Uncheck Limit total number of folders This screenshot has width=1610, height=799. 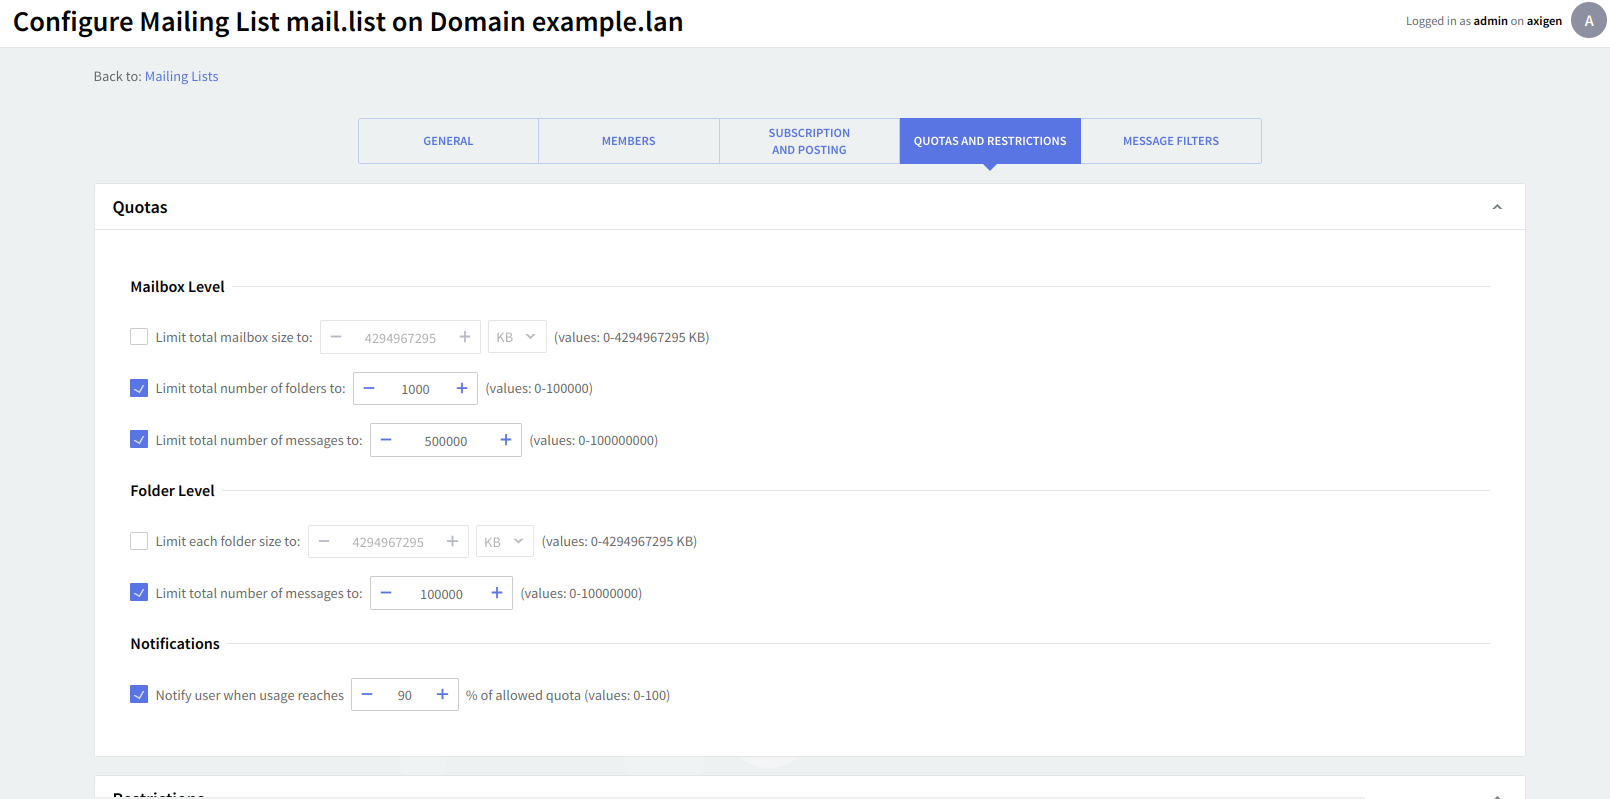(139, 388)
